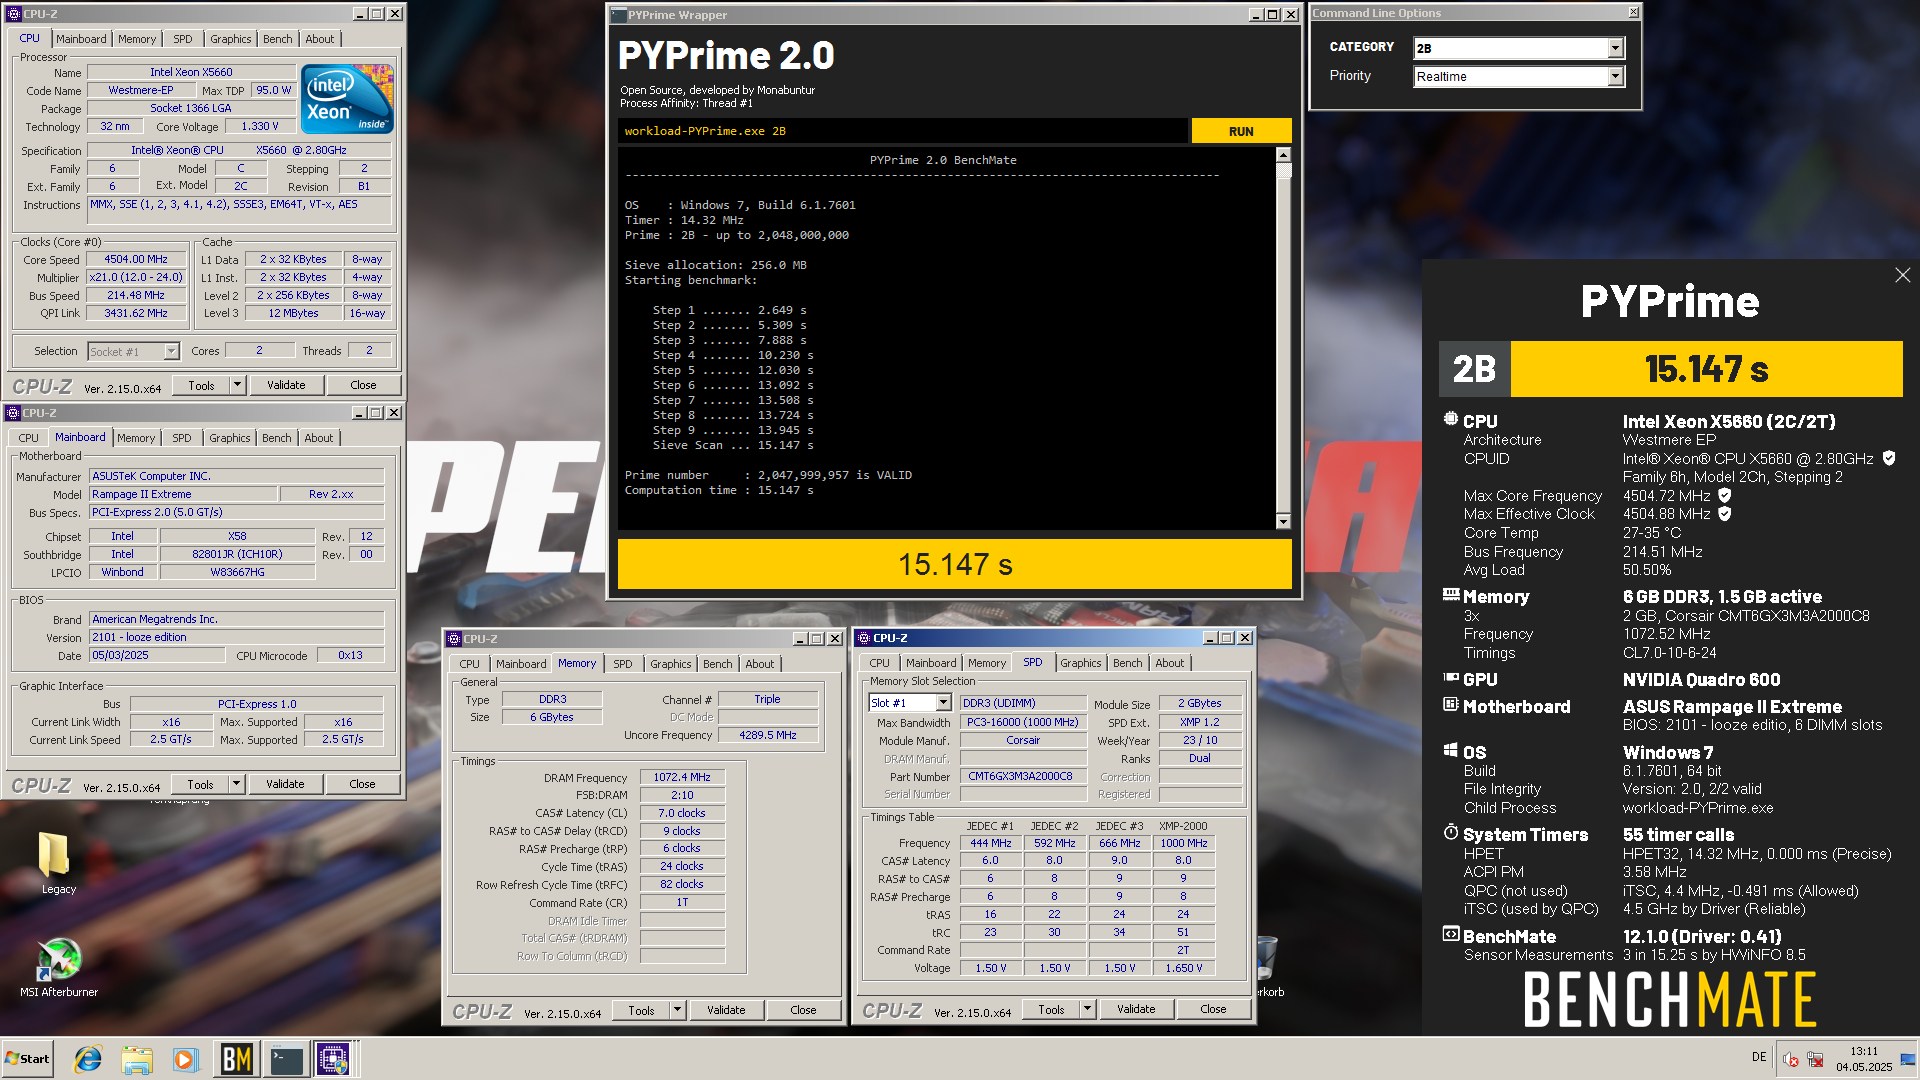Image resolution: width=1920 pixels, height=1080 pixels.
Task: Expand Tools arrow in CPU-Z Memory window
Action: 677,1010
